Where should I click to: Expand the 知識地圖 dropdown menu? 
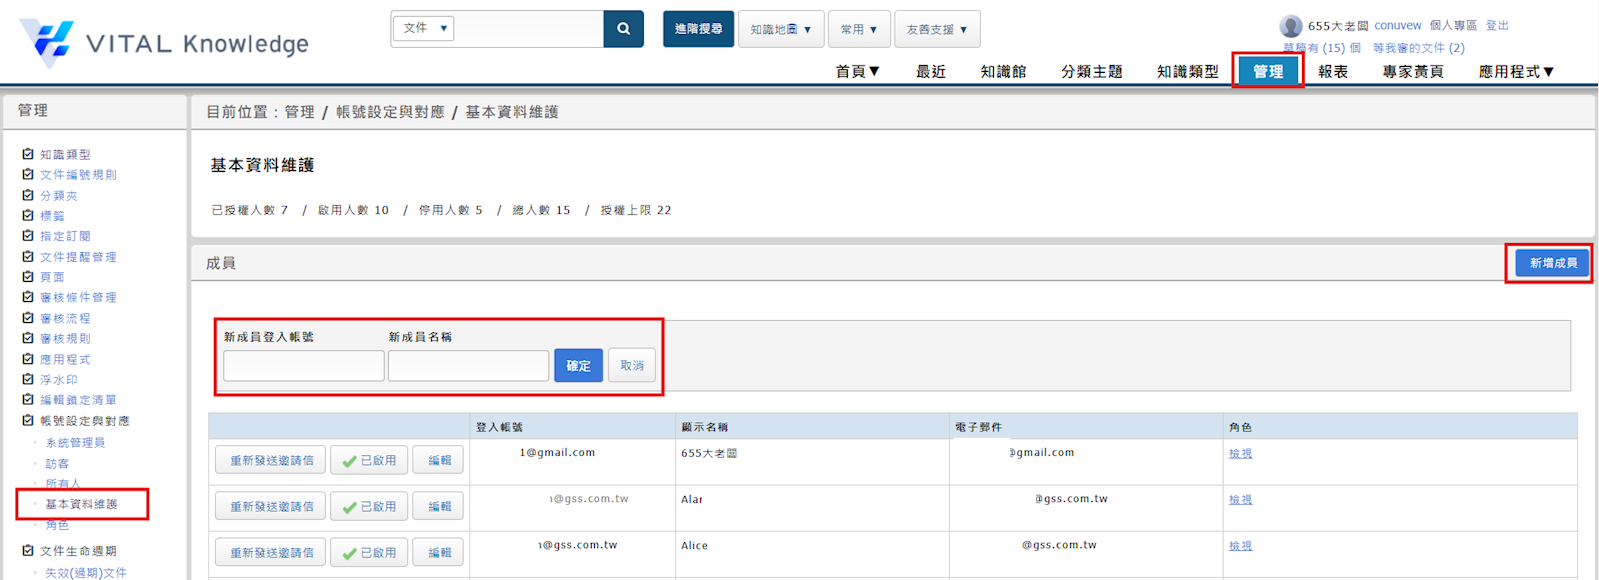[x=780, y=29]
